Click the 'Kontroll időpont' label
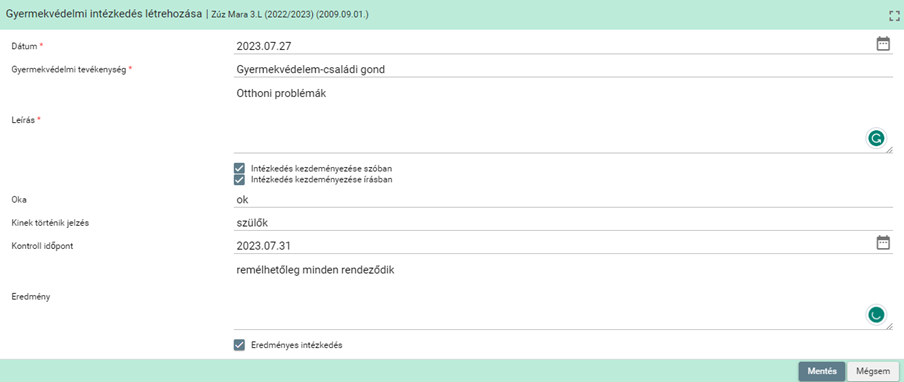 pos(43,245)
